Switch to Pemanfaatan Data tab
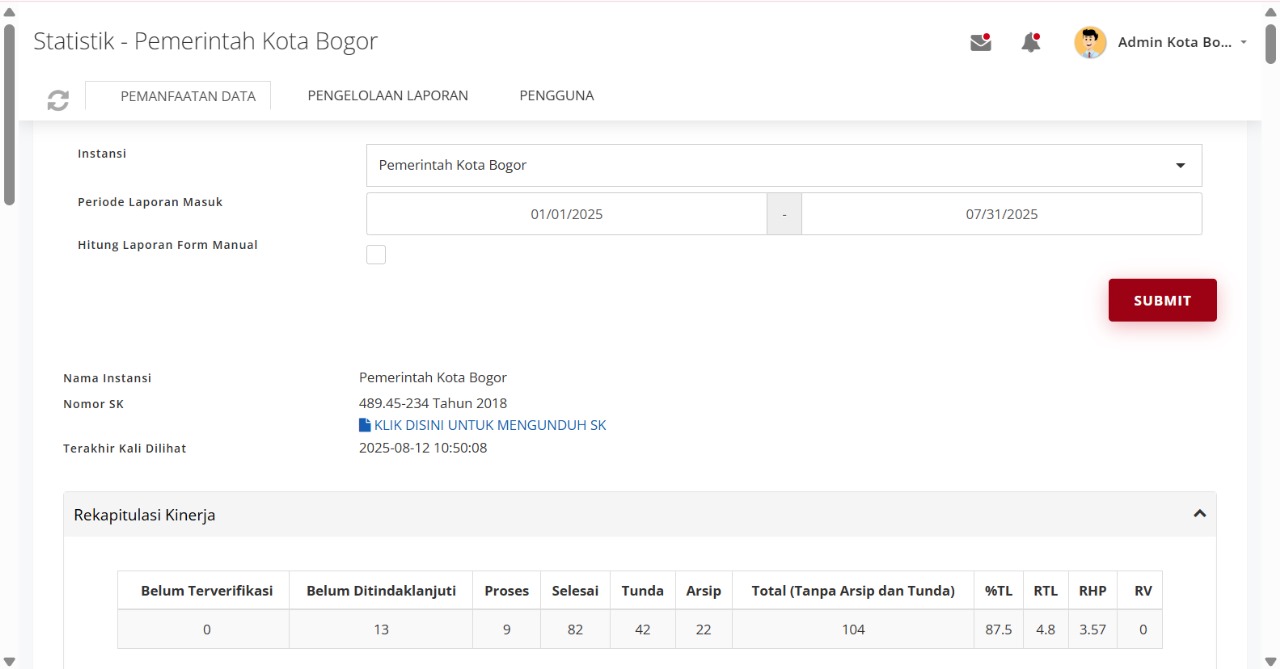The width and height of the screenshot is (1280, 669). click(178, 96)
